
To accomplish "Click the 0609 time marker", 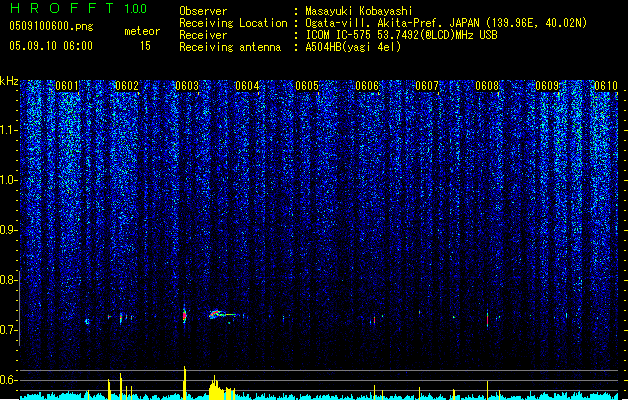I will point(547,86).
